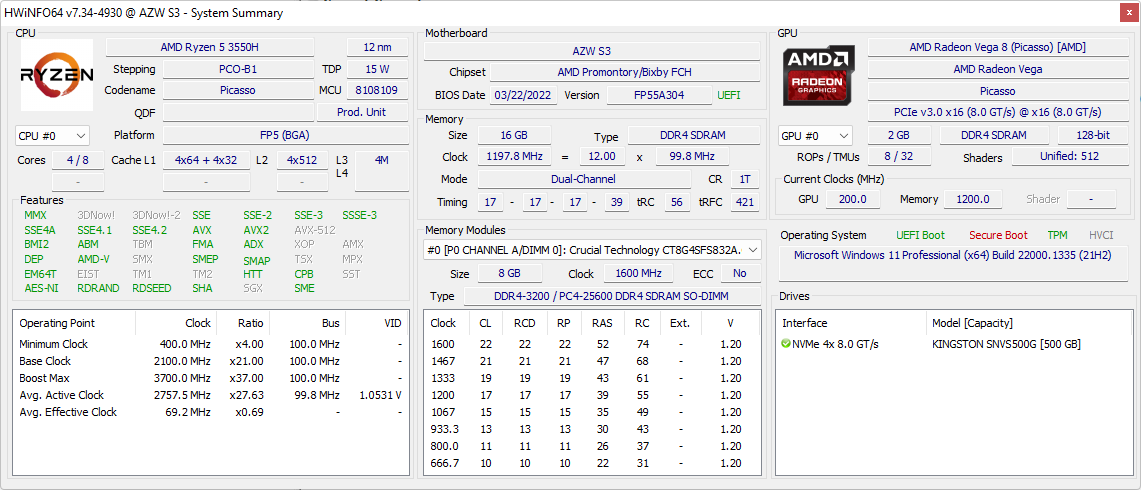Click the 200.0 GPU clock field

853,199
